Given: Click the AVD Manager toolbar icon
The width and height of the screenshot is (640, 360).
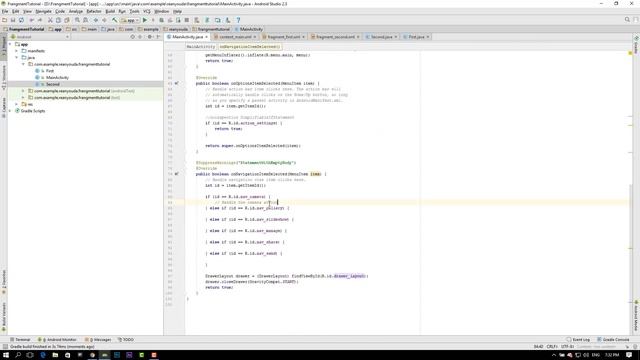Looking at the screenshot, I should (218, 20).
